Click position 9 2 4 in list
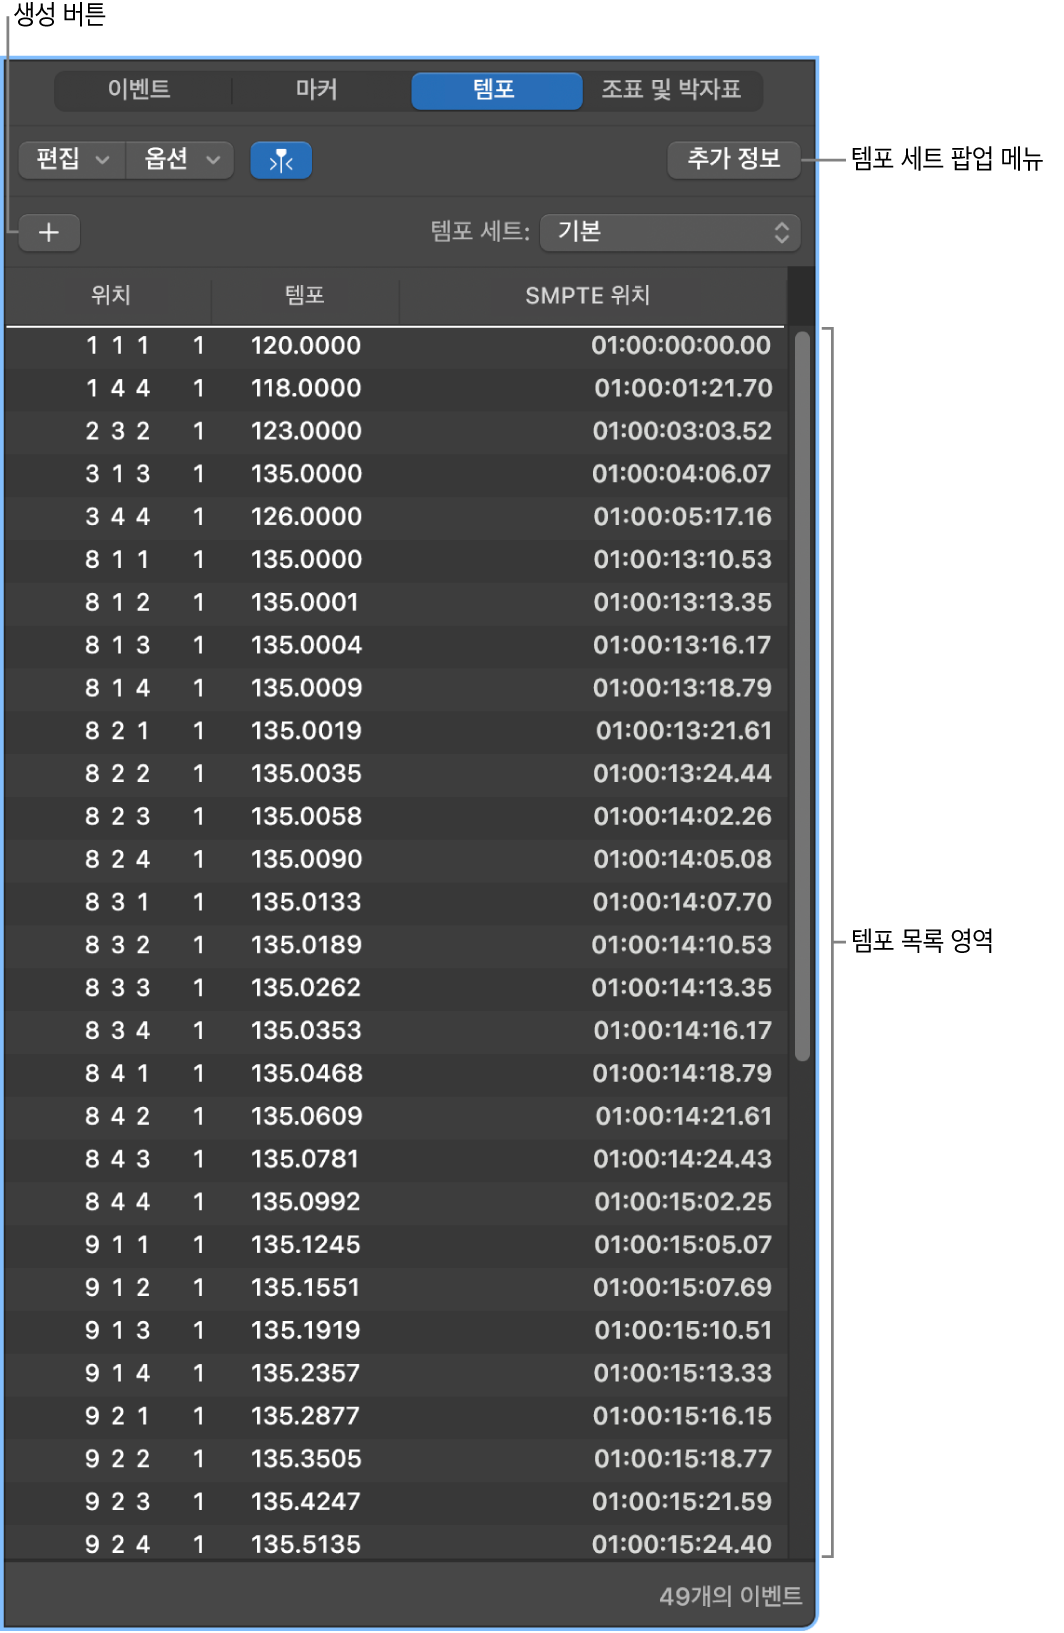This screenshot has width=1064, height=1633. coord(118,1545)
